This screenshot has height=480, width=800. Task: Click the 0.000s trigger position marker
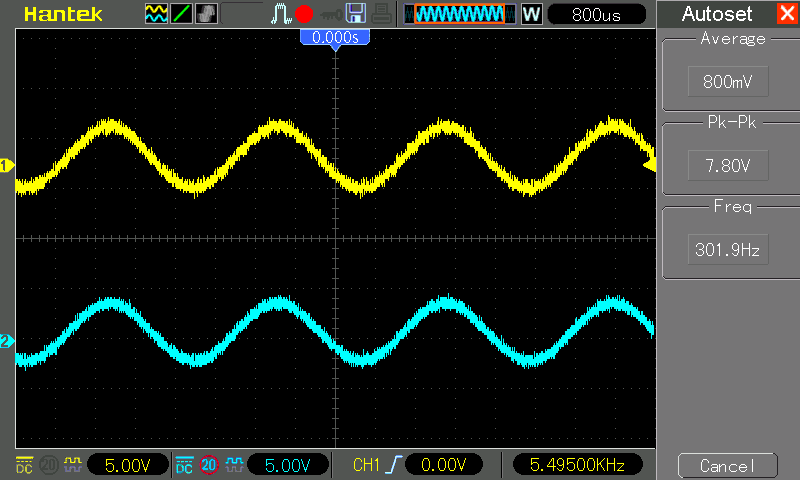pyautogui.click(x=335, y=38)
